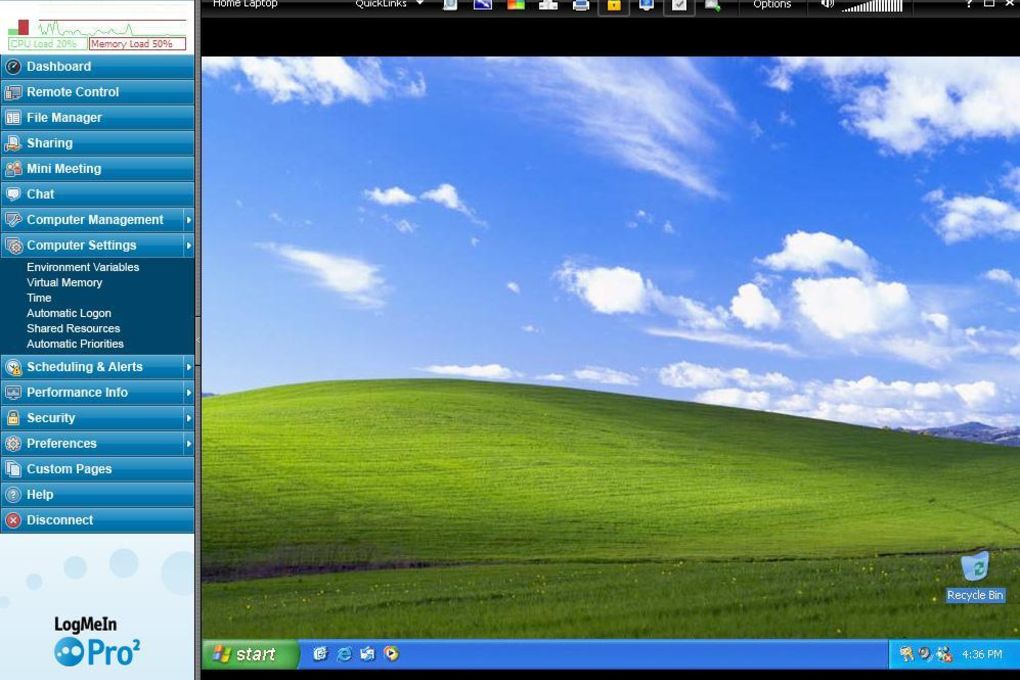Launch Windows Media Player from quick launch
The image size is (1020, 680).
tap(392, 653)
